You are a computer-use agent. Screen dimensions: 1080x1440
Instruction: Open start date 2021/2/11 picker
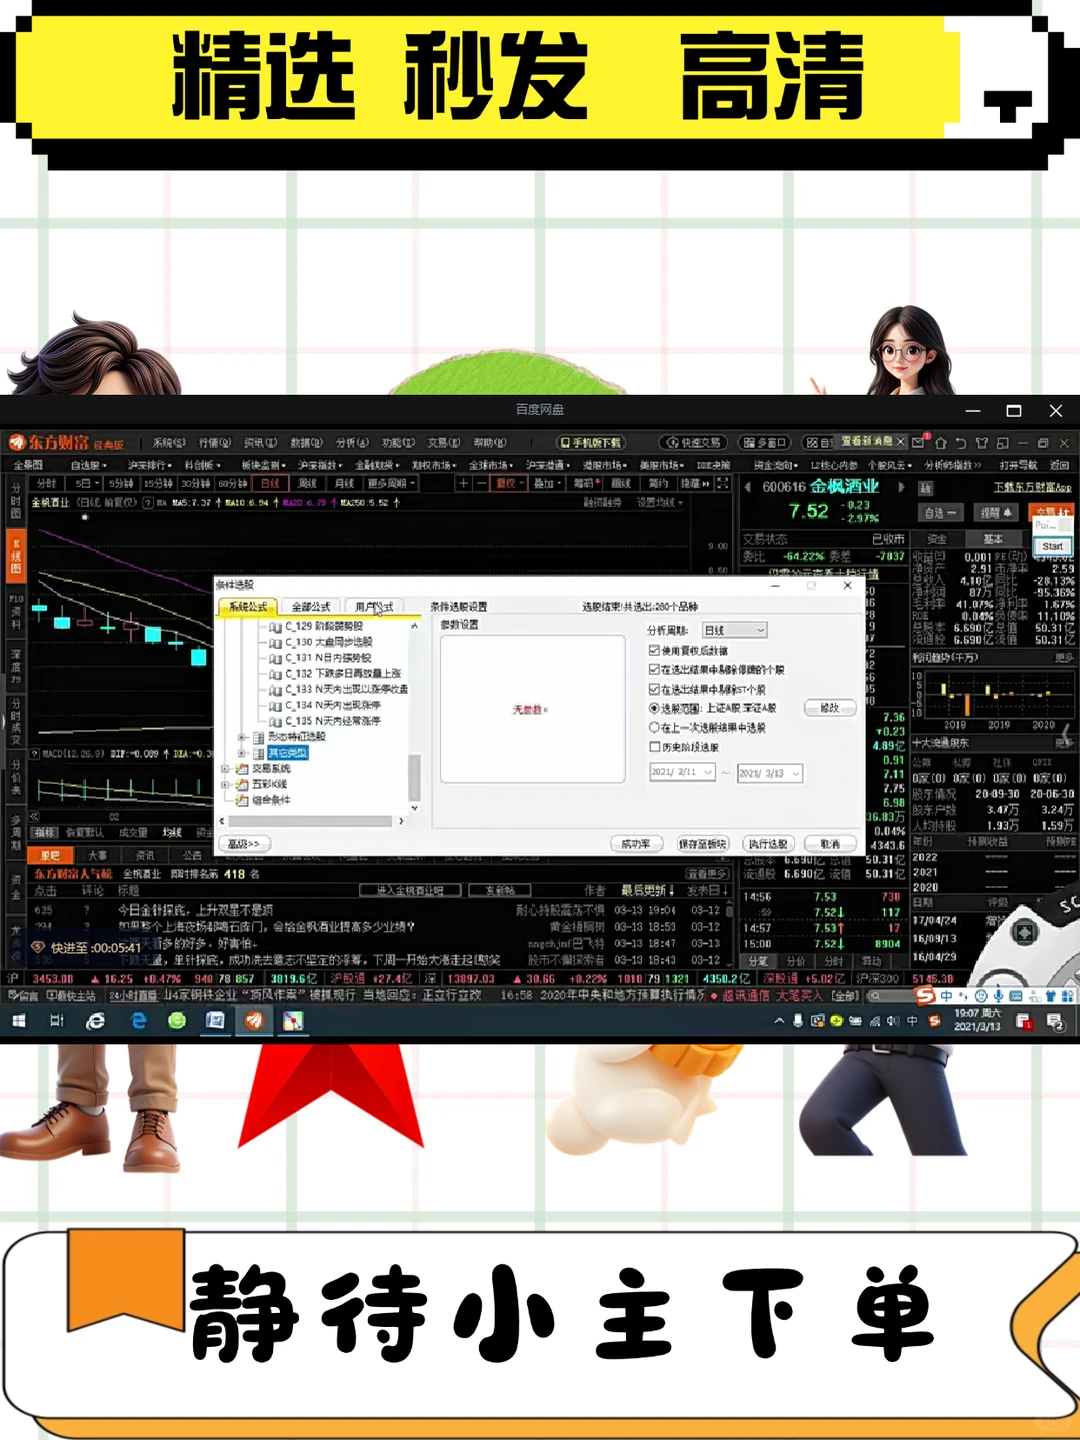pyautogui.click(x=682, y=773)
